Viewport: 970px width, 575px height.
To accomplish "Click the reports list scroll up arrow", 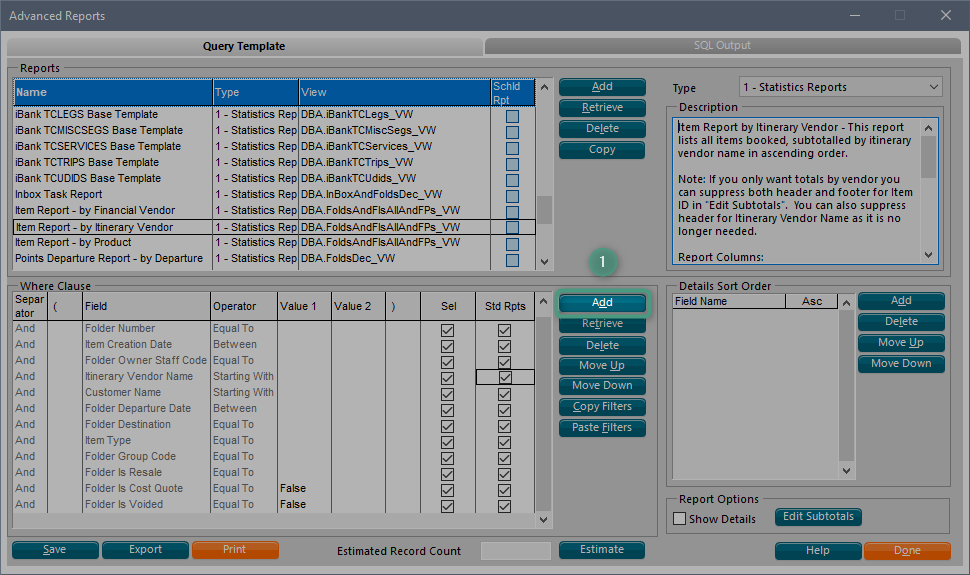I will (544, 87).
